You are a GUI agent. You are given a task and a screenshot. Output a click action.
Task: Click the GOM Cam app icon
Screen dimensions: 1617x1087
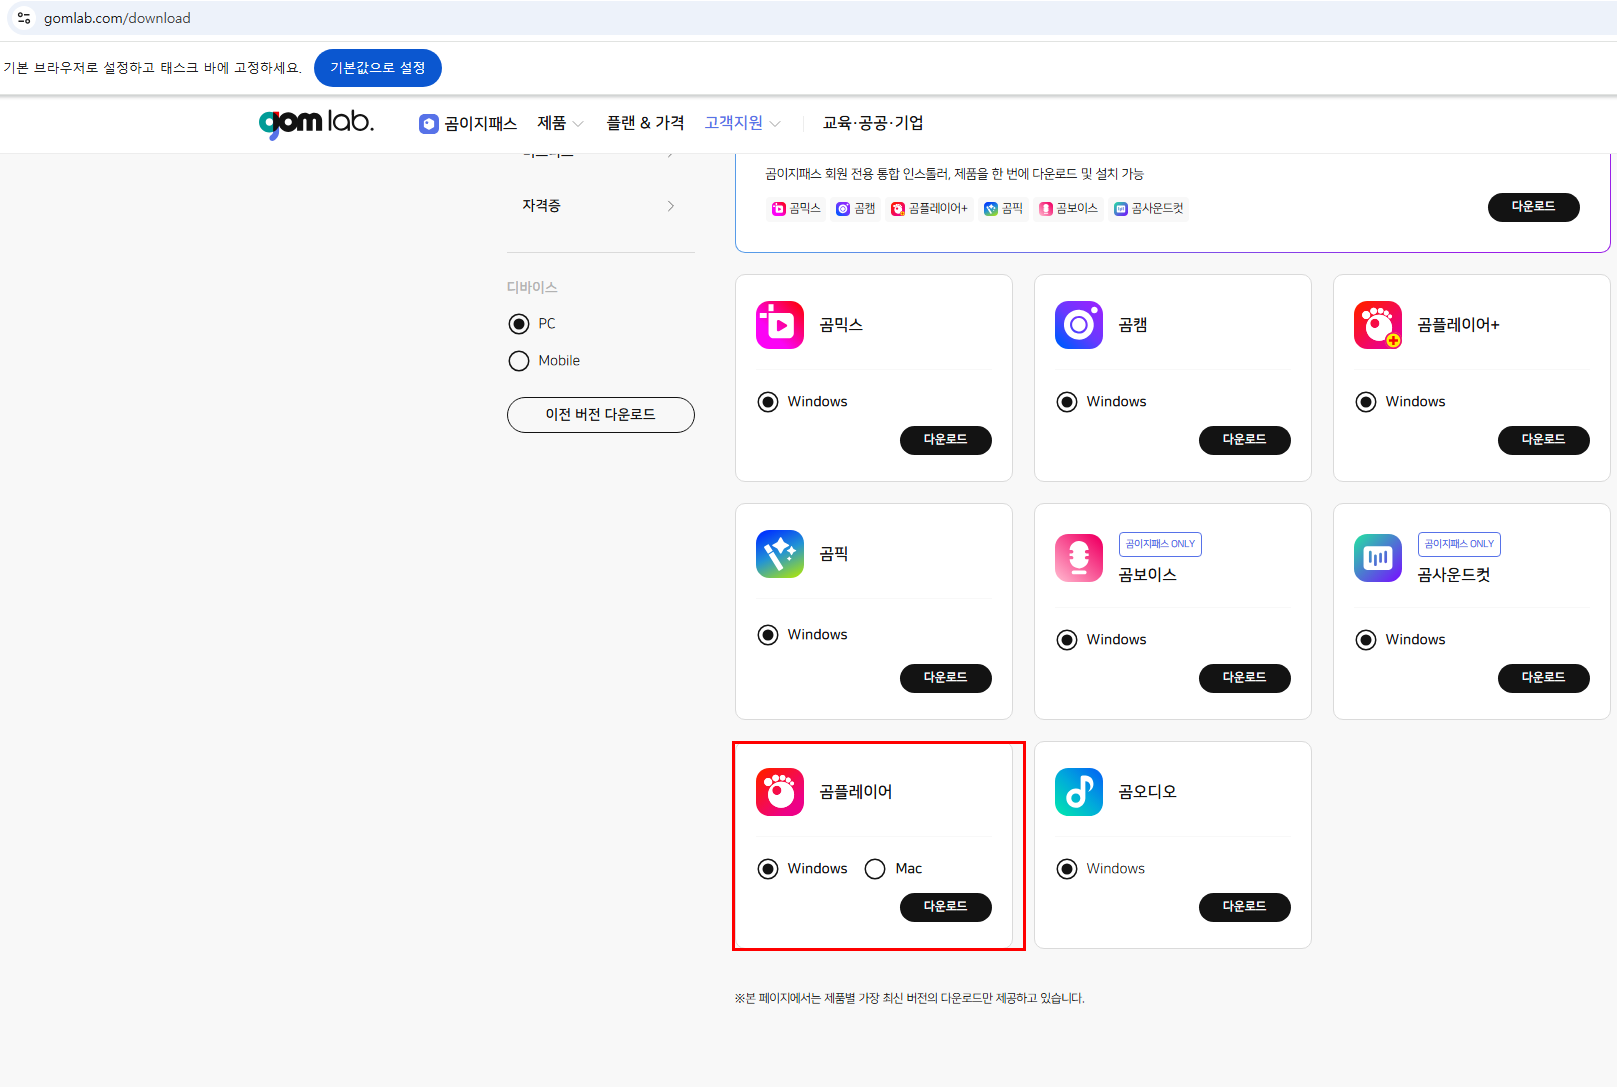coord(1079,325)
